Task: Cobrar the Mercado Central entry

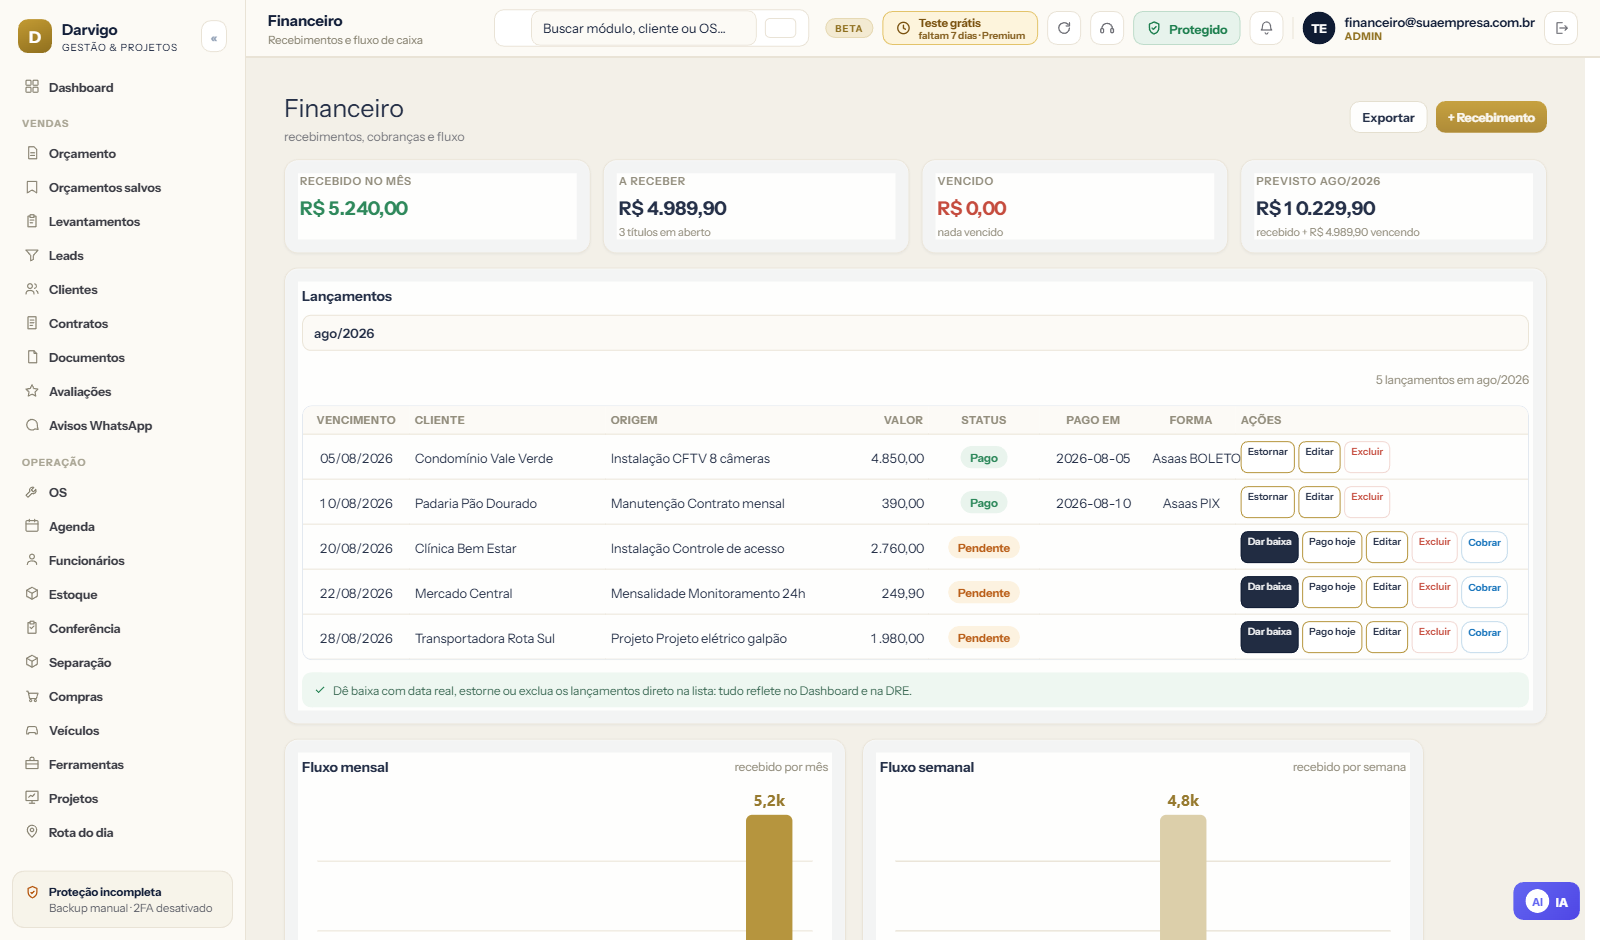Action: click(1484, 592)
